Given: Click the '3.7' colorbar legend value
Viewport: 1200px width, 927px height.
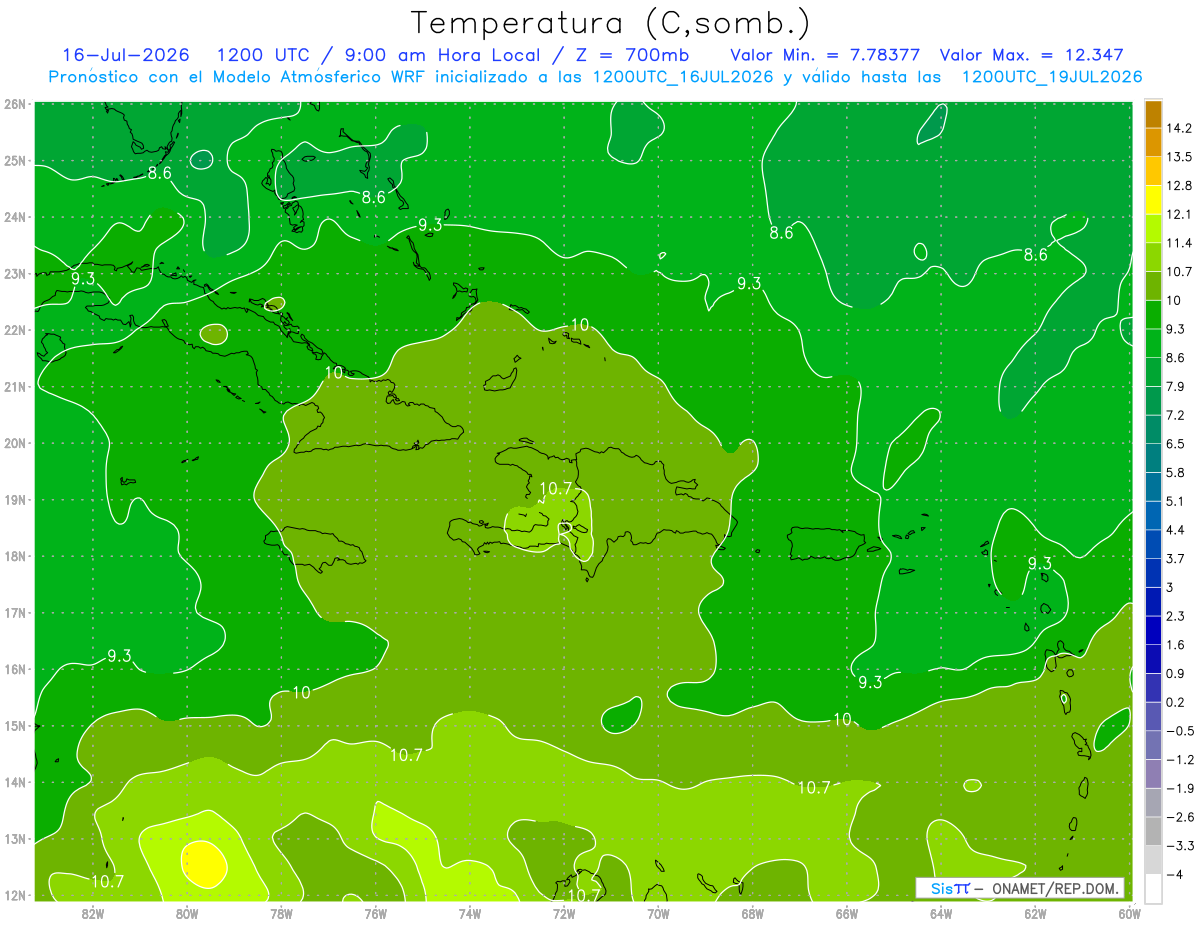Looking at the screenshot, I should [x=1176, y=558].
